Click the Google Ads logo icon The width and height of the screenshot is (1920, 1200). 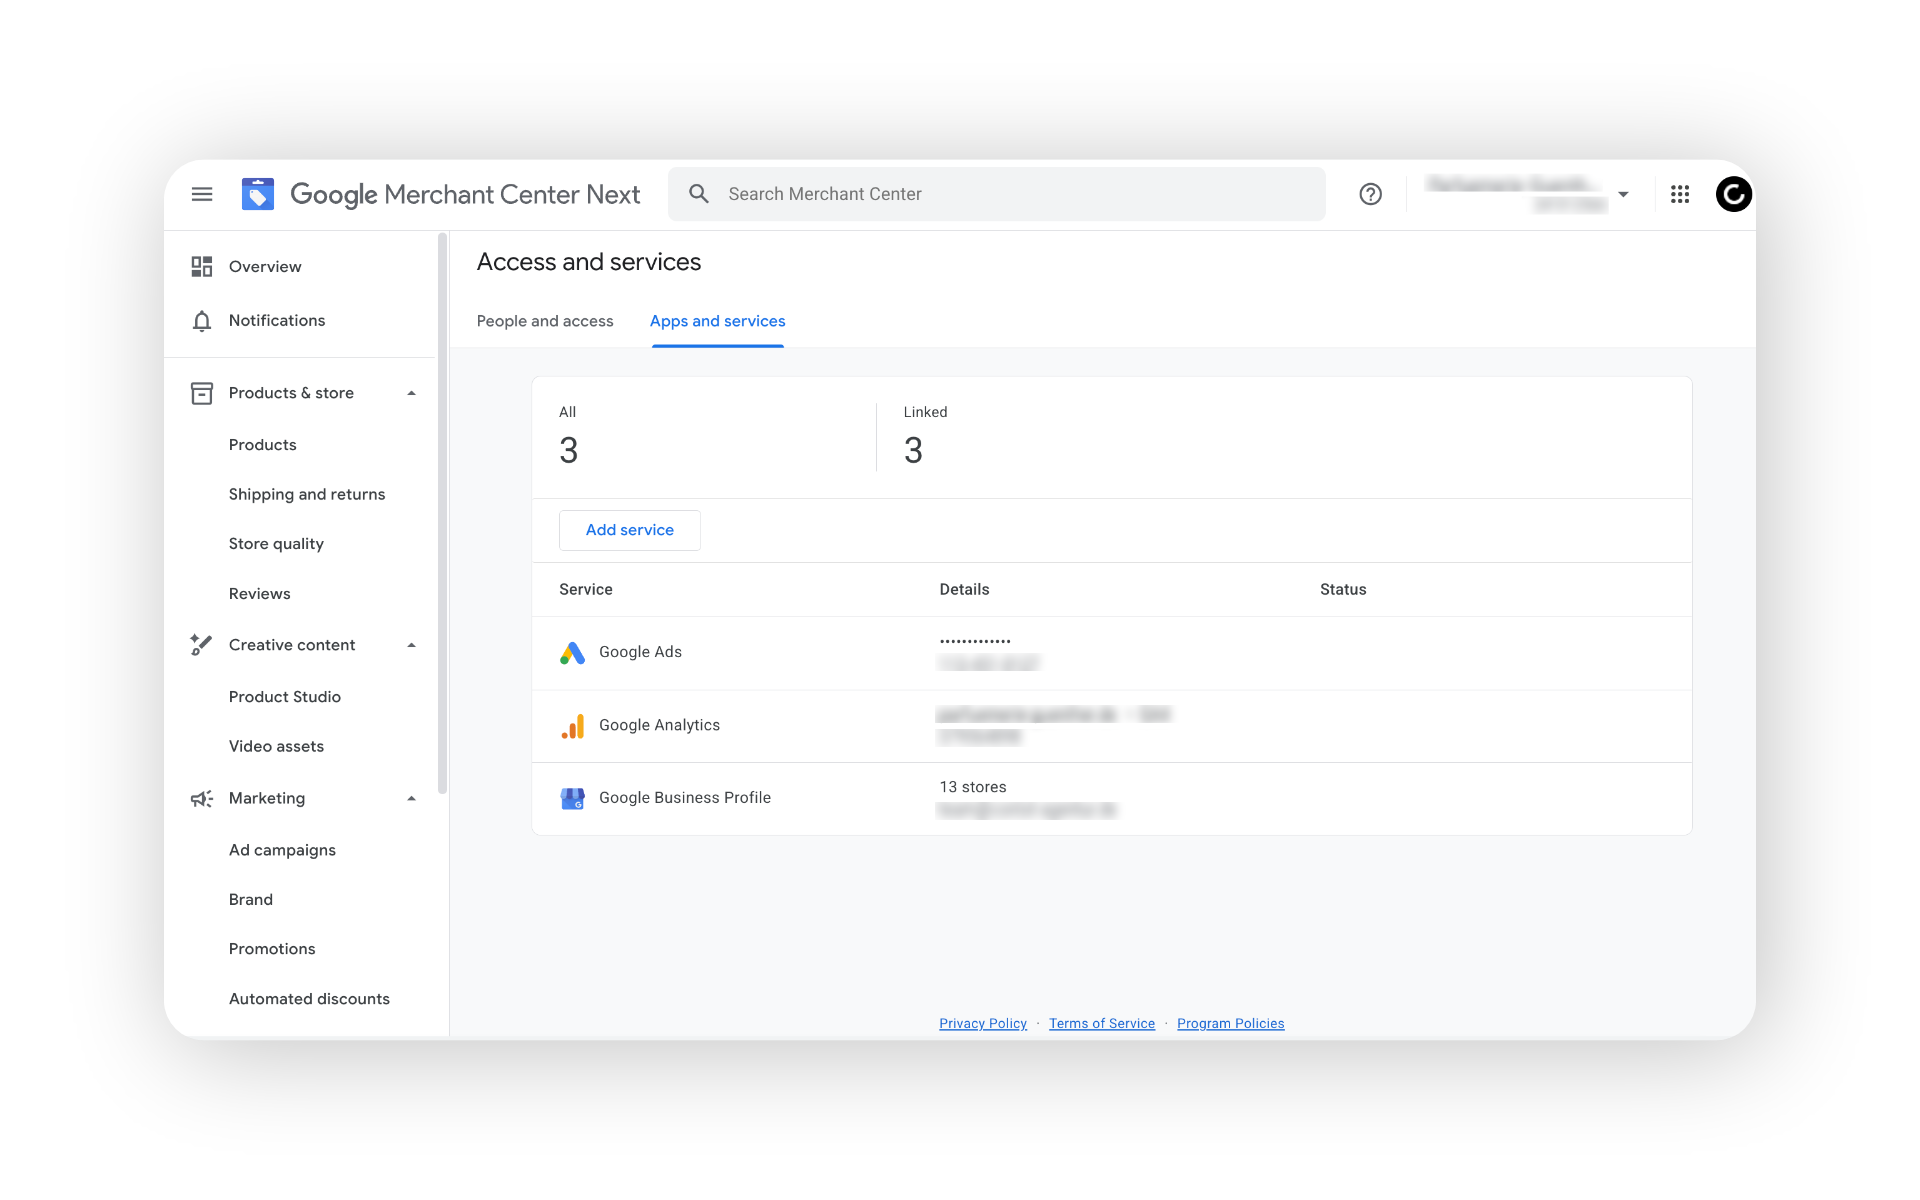(572, 653)
